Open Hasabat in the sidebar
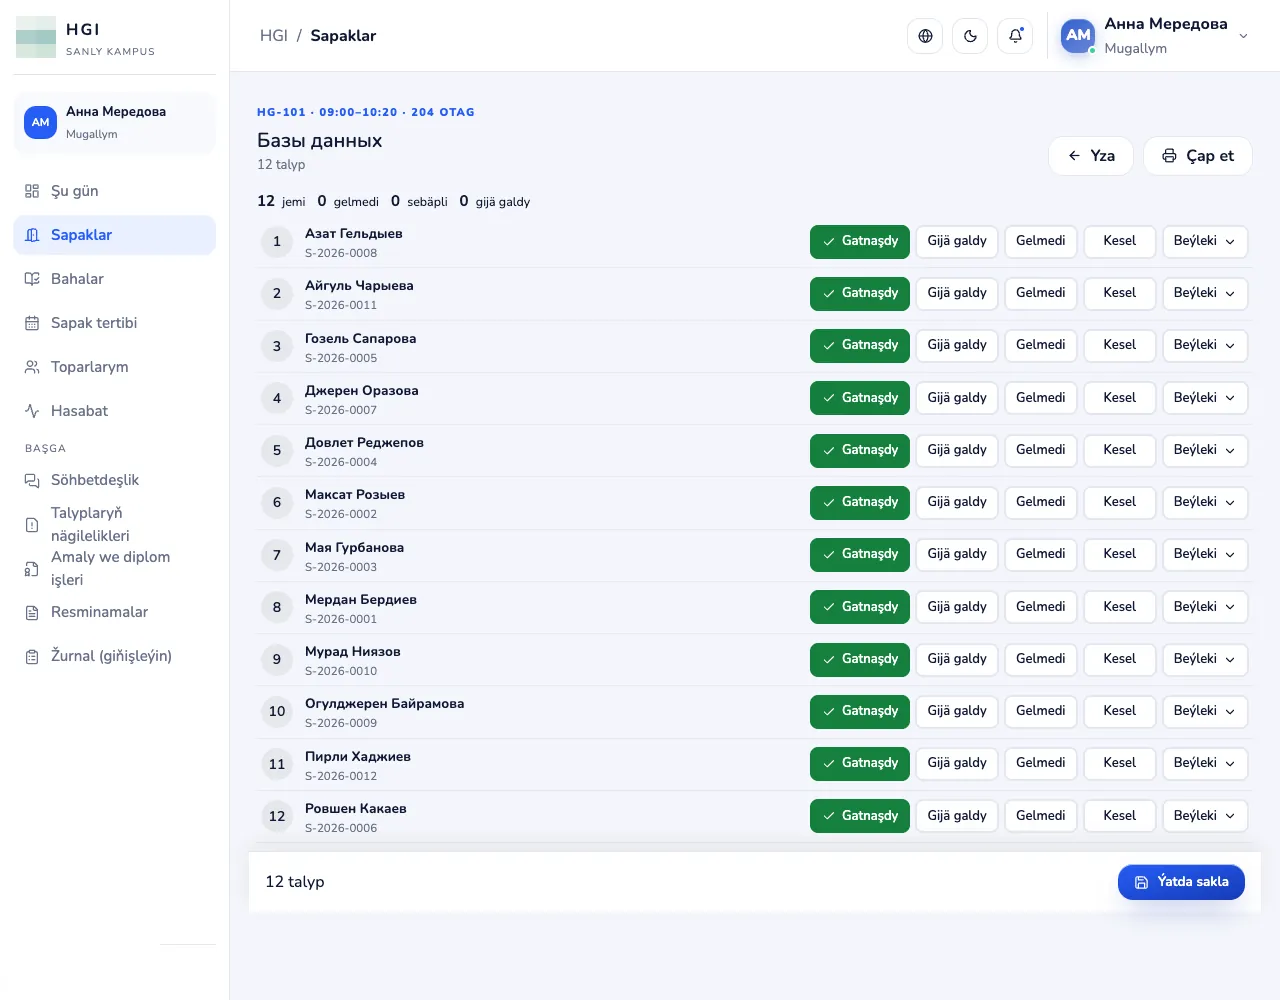Viewport: 1280px width, 1000px height. point(115,411)
